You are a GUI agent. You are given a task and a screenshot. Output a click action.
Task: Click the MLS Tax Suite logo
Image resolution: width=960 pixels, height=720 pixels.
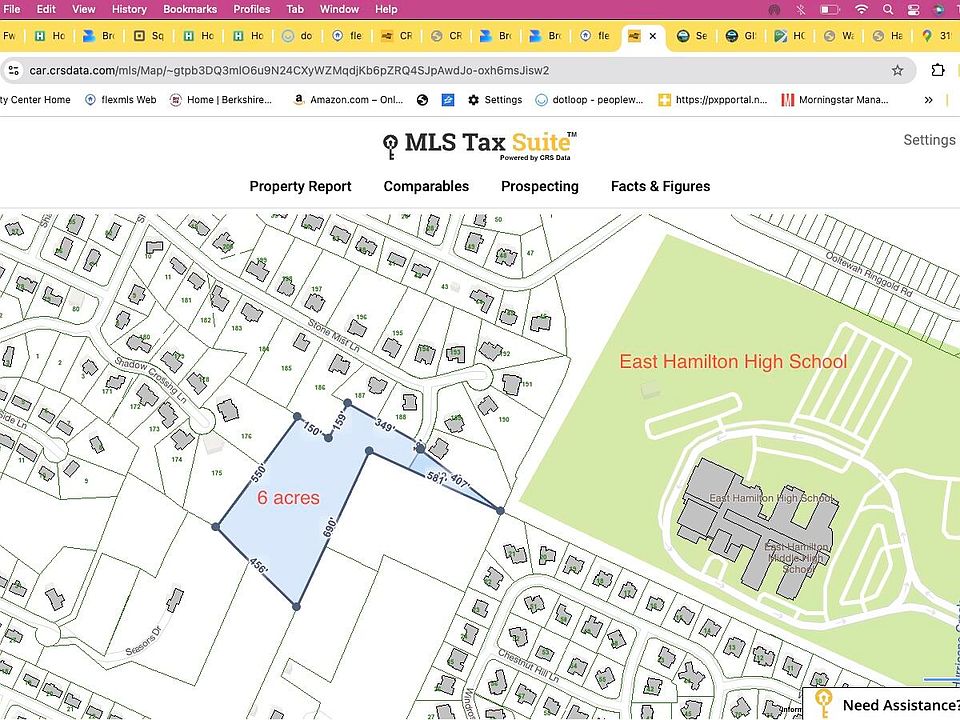(479, 146)
